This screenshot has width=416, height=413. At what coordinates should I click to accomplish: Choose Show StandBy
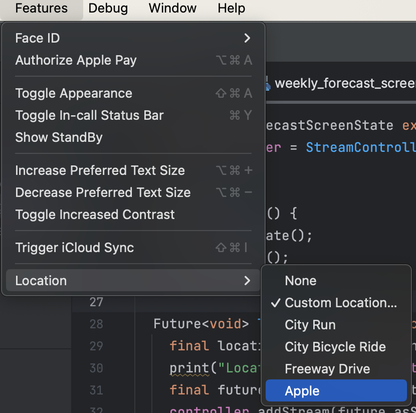(133, 137)
